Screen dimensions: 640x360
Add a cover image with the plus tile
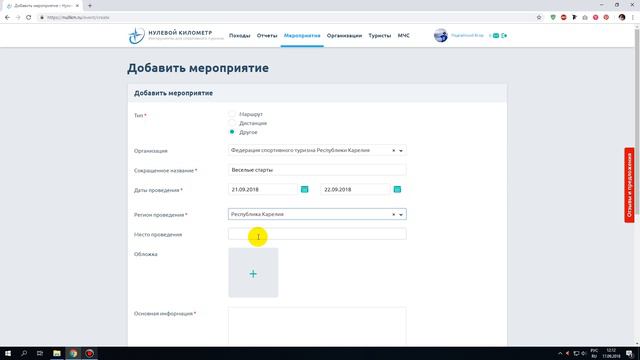[253, 273]
